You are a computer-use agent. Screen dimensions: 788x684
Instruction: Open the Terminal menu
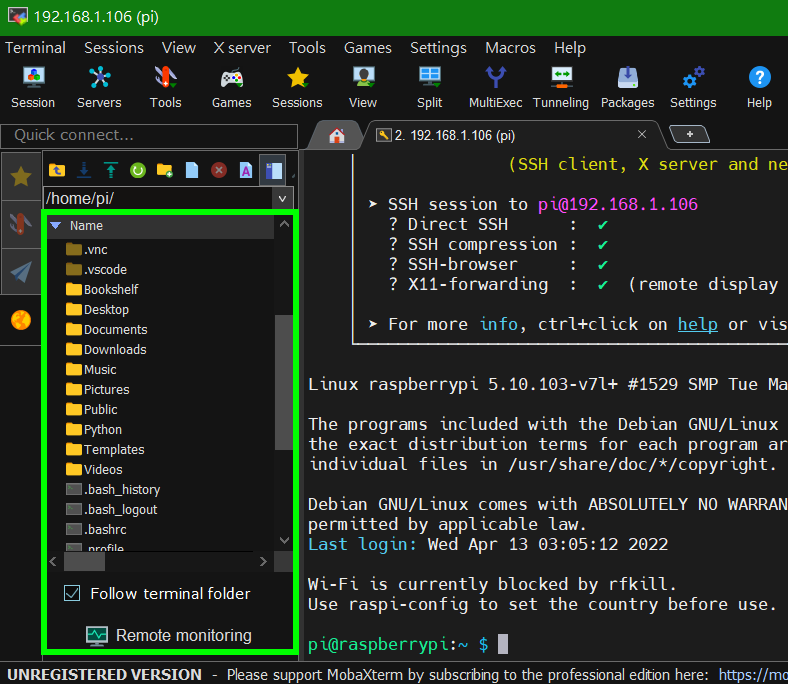pyautogui.click(x=35, y=48)
